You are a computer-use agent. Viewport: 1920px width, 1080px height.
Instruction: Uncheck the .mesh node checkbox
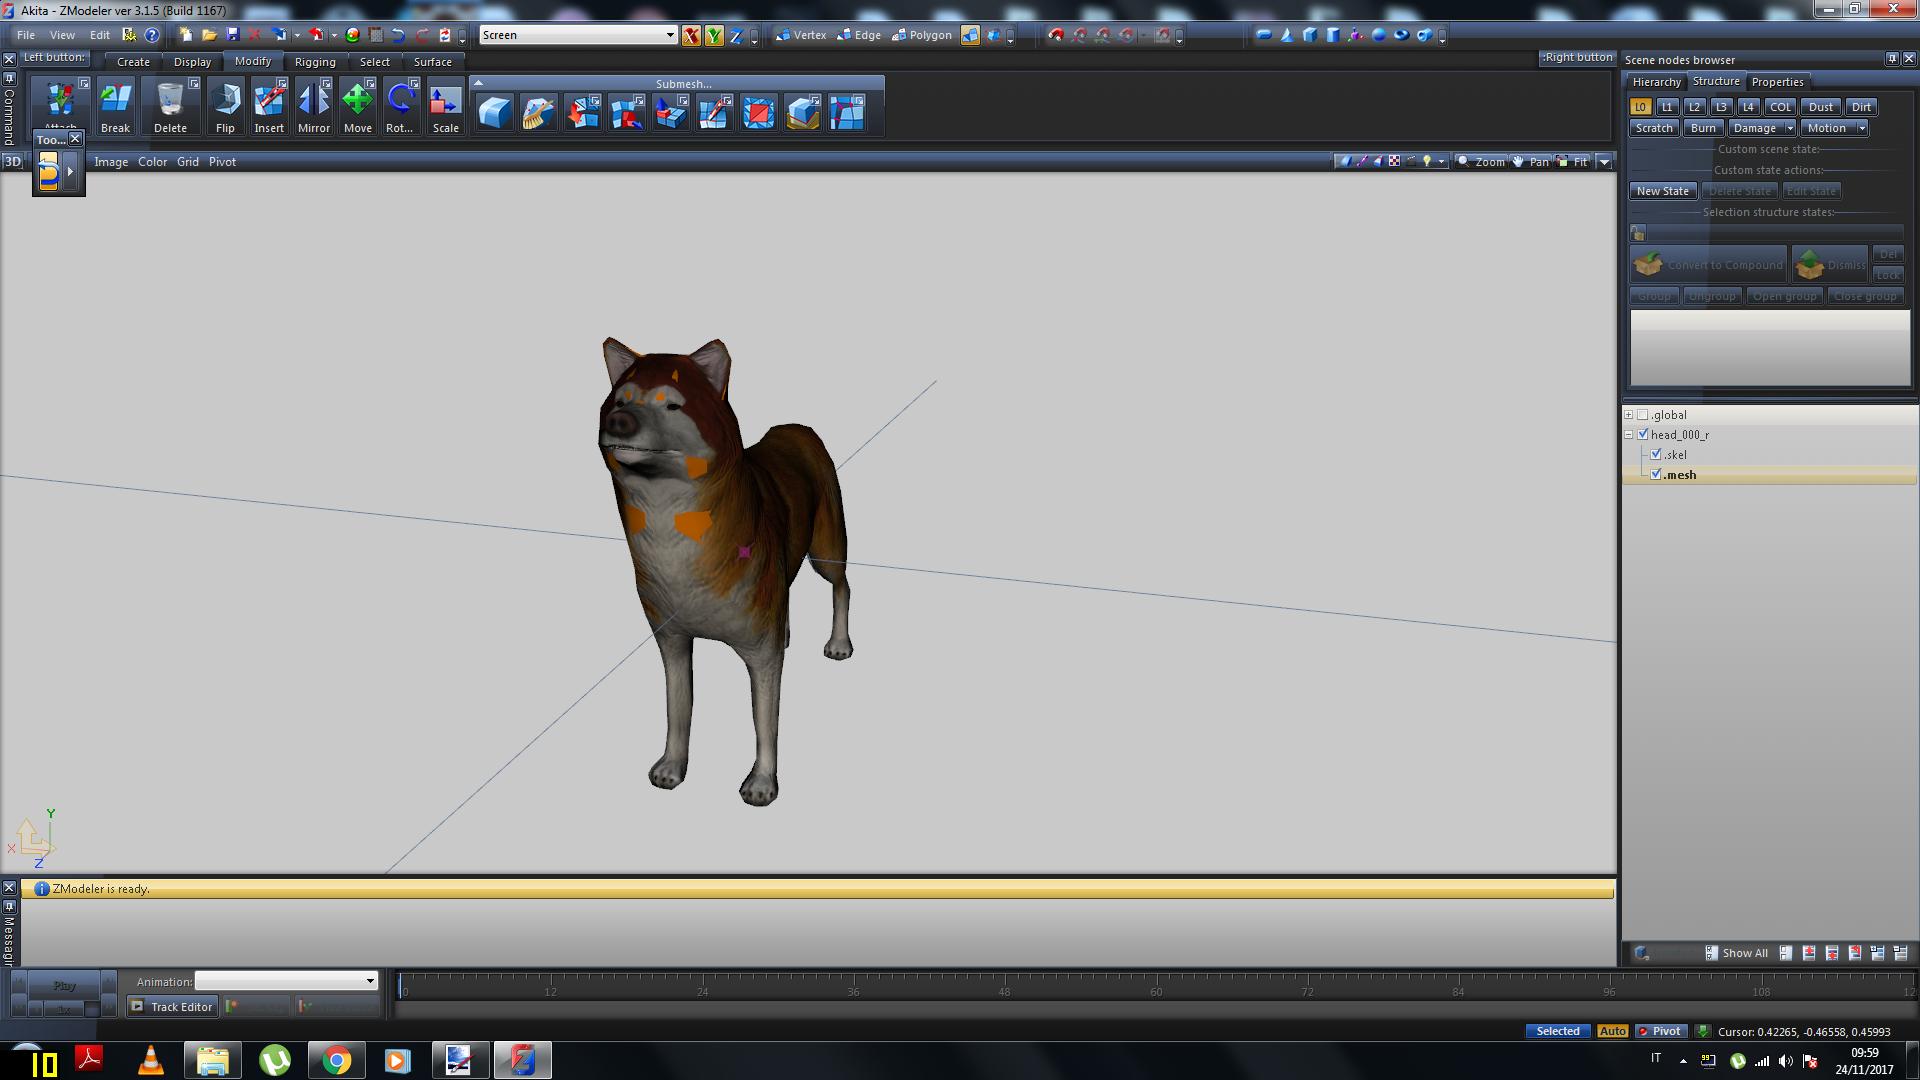[1656, 475]
